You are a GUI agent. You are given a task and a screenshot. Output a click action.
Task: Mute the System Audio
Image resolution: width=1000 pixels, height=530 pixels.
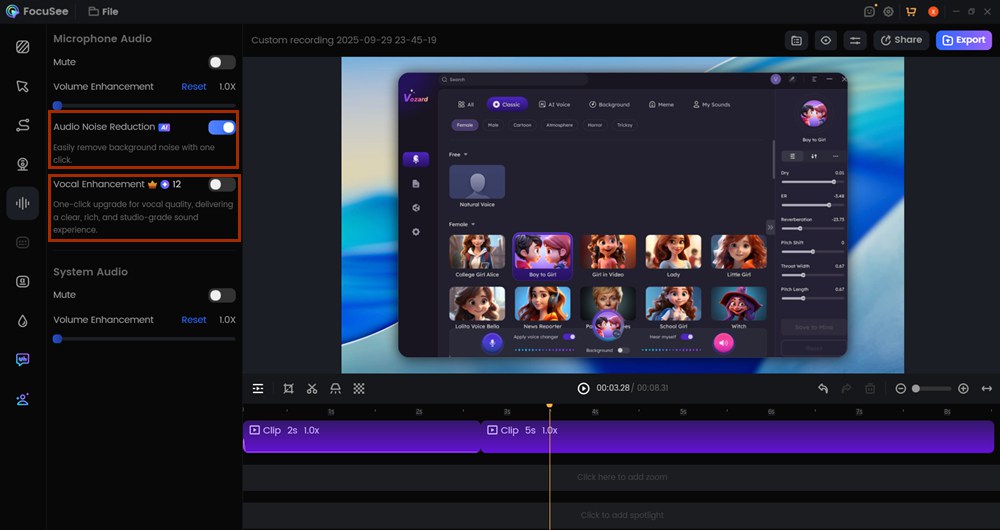click(x=222, y=295)
